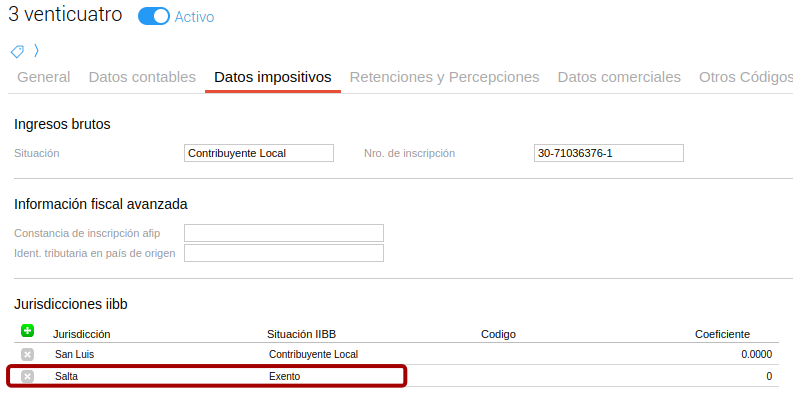Click the Situación IIBB column header

[301, 334]
